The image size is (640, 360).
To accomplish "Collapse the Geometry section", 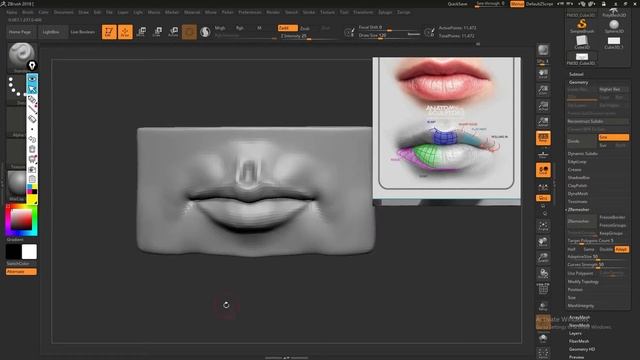I will click(578, 82).
